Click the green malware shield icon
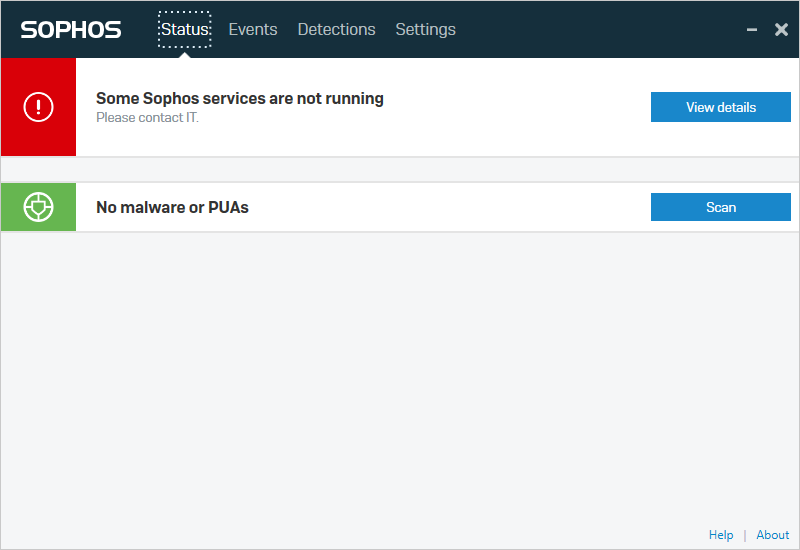Screen dimensions: 800x550 point(38,207)
